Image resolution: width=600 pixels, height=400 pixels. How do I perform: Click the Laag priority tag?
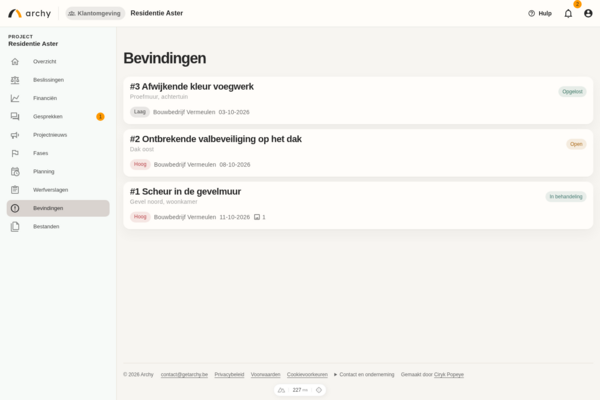click(140, 112)
